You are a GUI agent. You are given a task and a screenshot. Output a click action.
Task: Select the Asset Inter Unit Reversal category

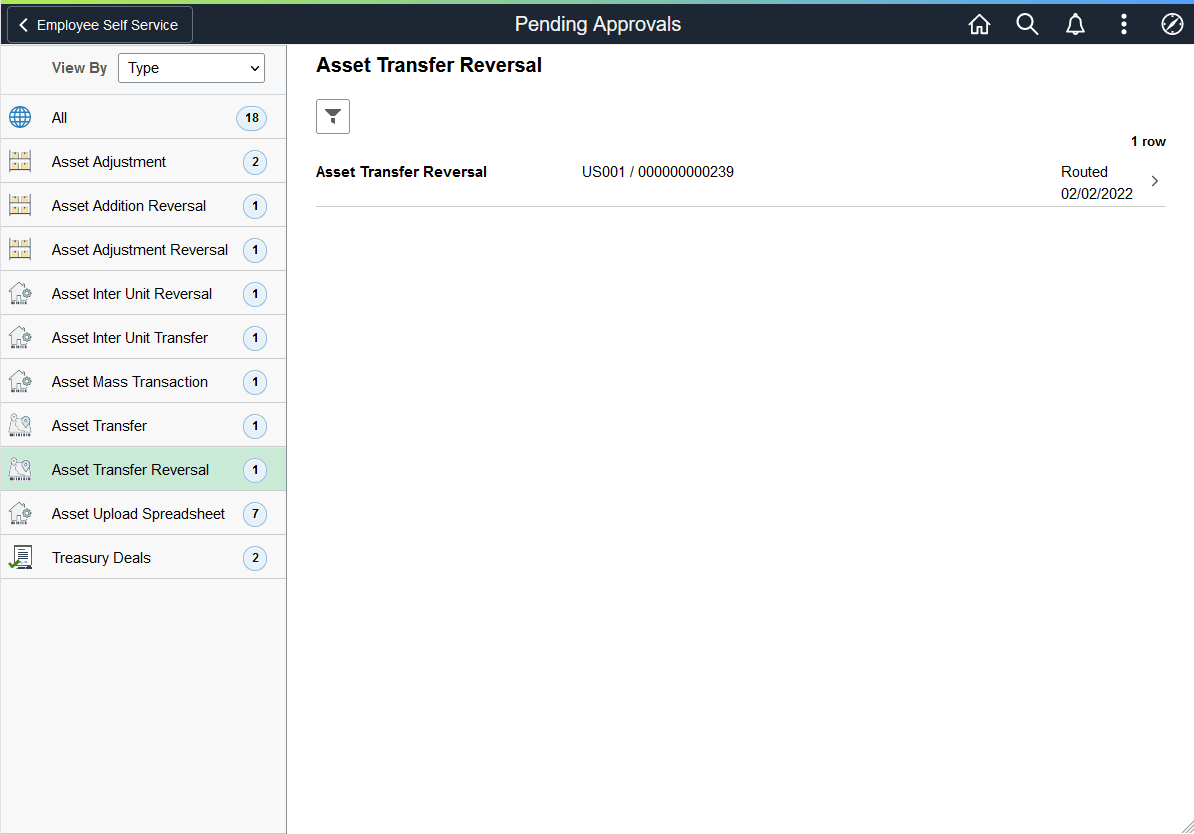(x=143, y=293)
